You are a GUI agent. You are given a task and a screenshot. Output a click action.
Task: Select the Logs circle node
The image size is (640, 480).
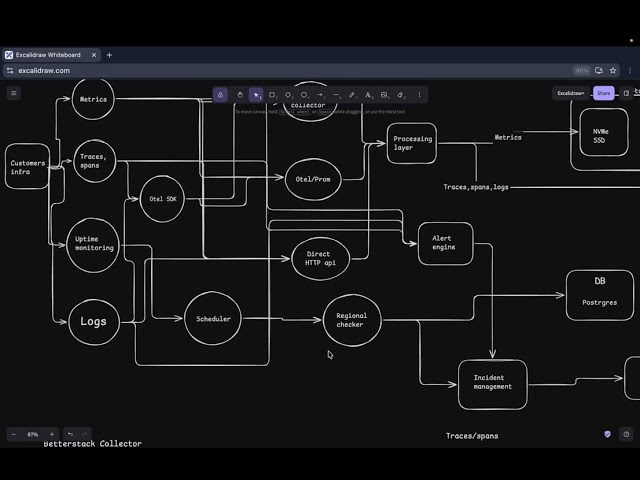pos(94,322)
